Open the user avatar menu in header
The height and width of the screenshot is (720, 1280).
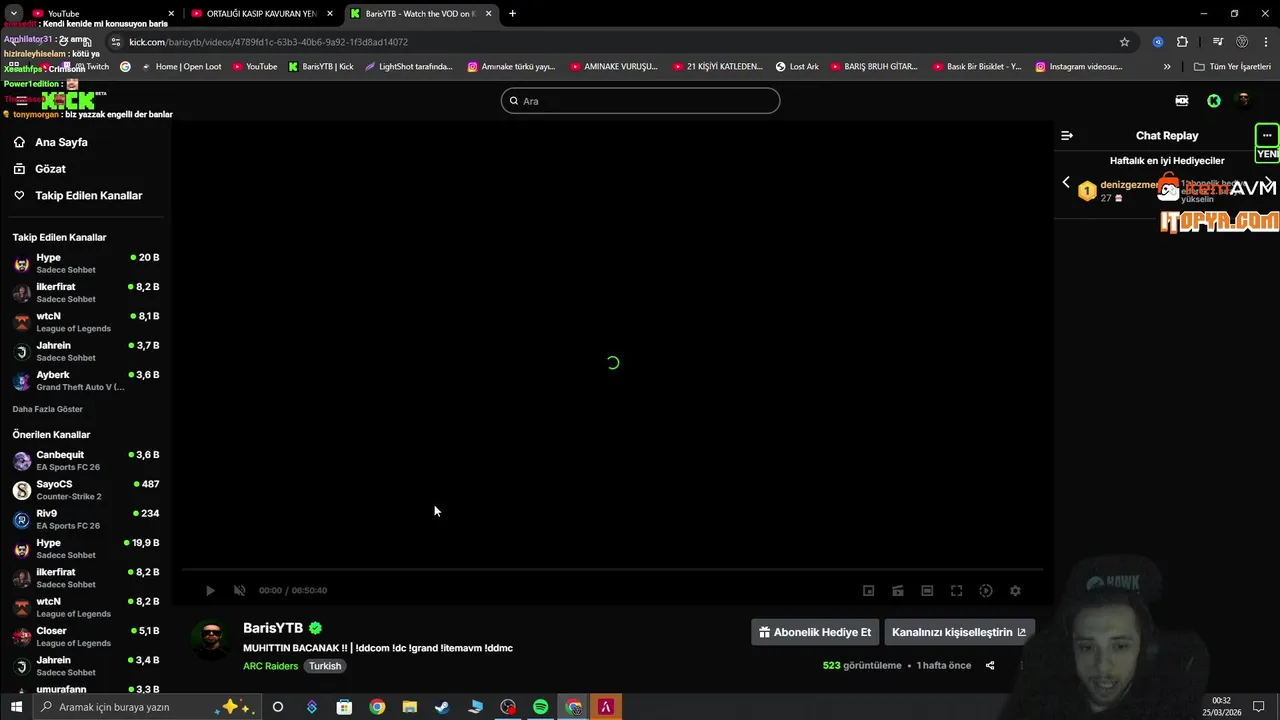[1243, 100]
